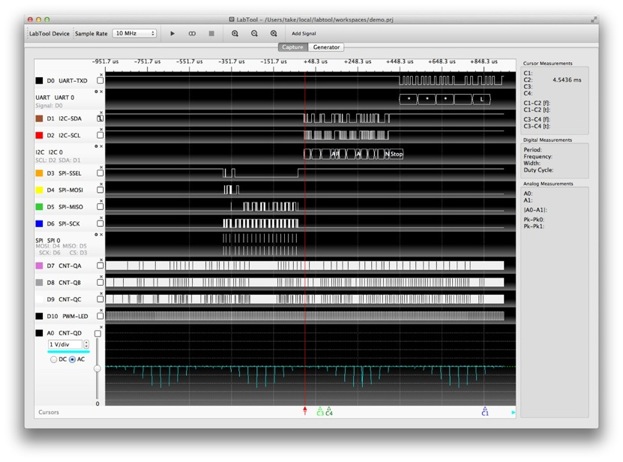The height and width of the screenshot is (462, 623).
Task: Click the zoom out magnifier icon
Action: pyautogui.click(x=255, y=33)
